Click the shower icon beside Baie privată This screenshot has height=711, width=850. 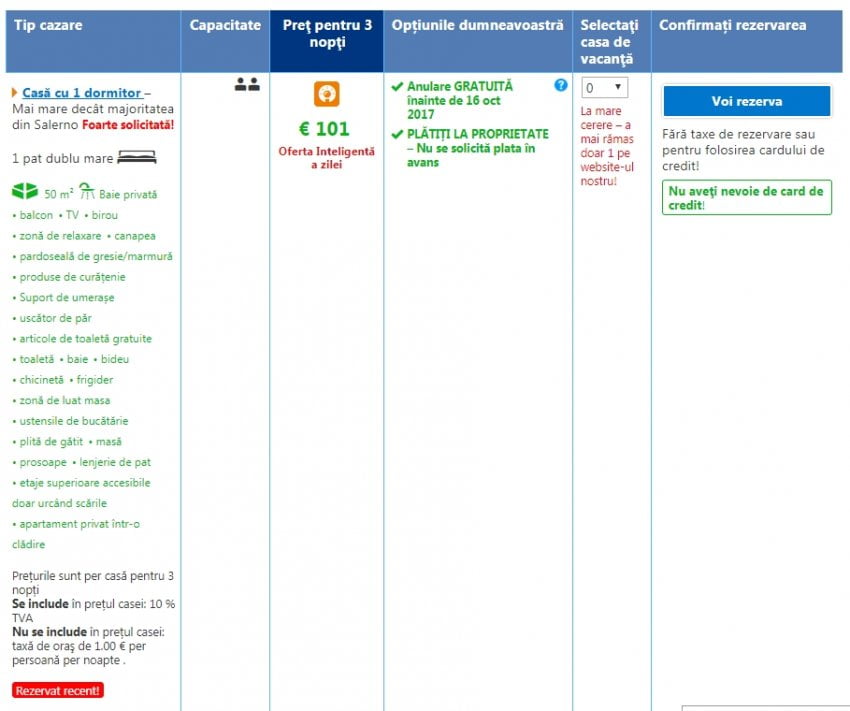click(87, 191)
